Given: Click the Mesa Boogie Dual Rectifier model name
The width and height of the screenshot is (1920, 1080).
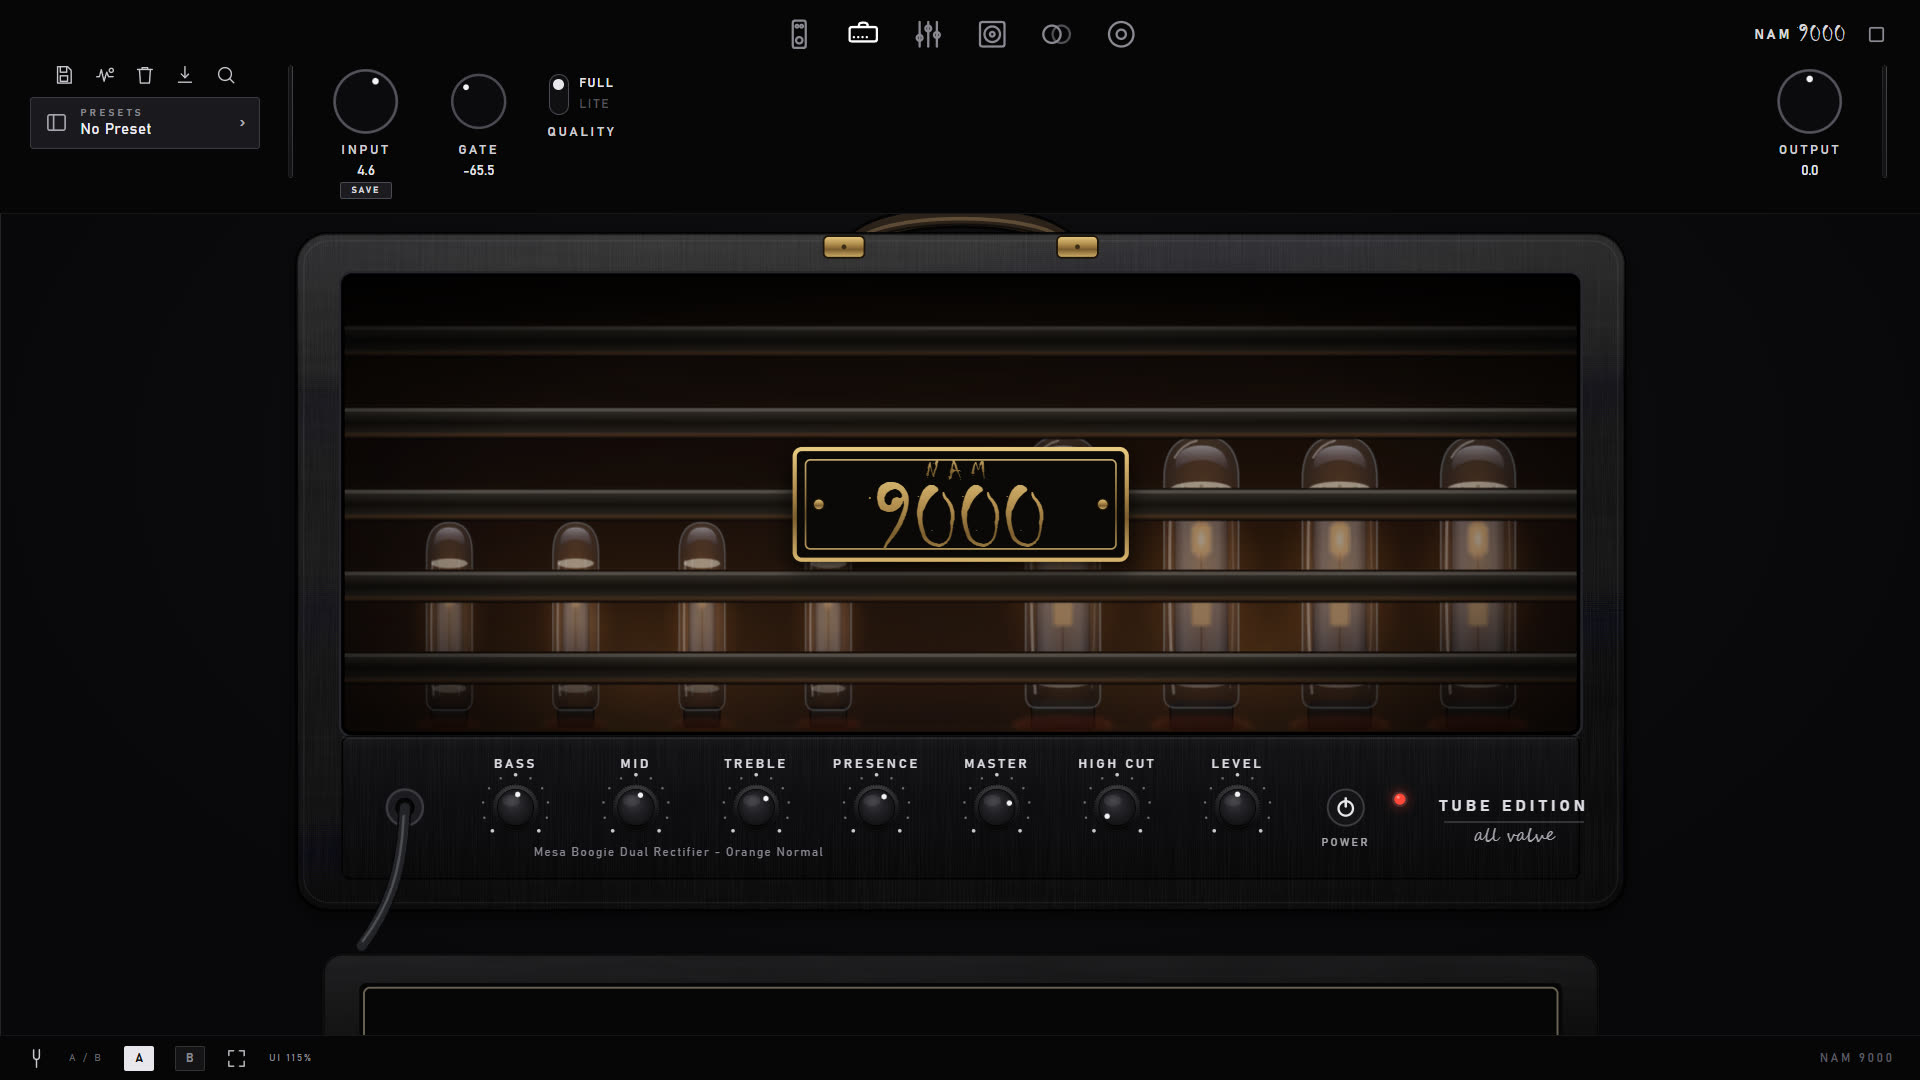Looking at the screenshot, I should point(678,852).
